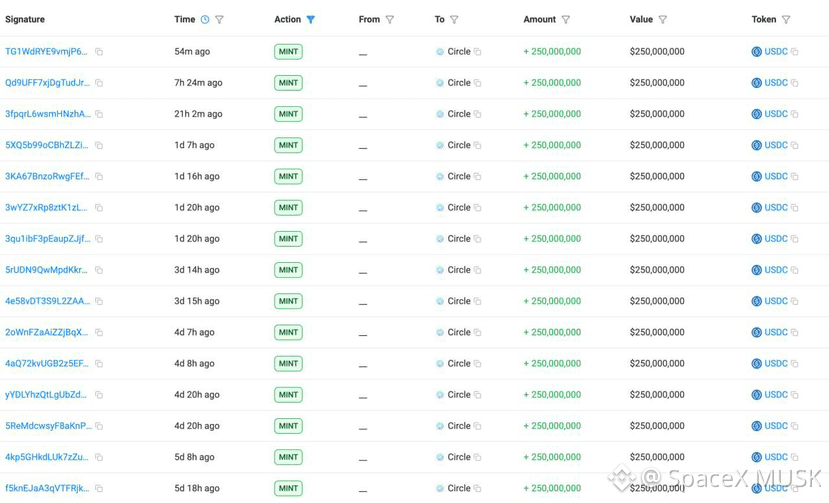This screenshot has height=503, width=829.
Task: Click MINT badge in 1d 7h ago row
Action: [x=288, y=145]
